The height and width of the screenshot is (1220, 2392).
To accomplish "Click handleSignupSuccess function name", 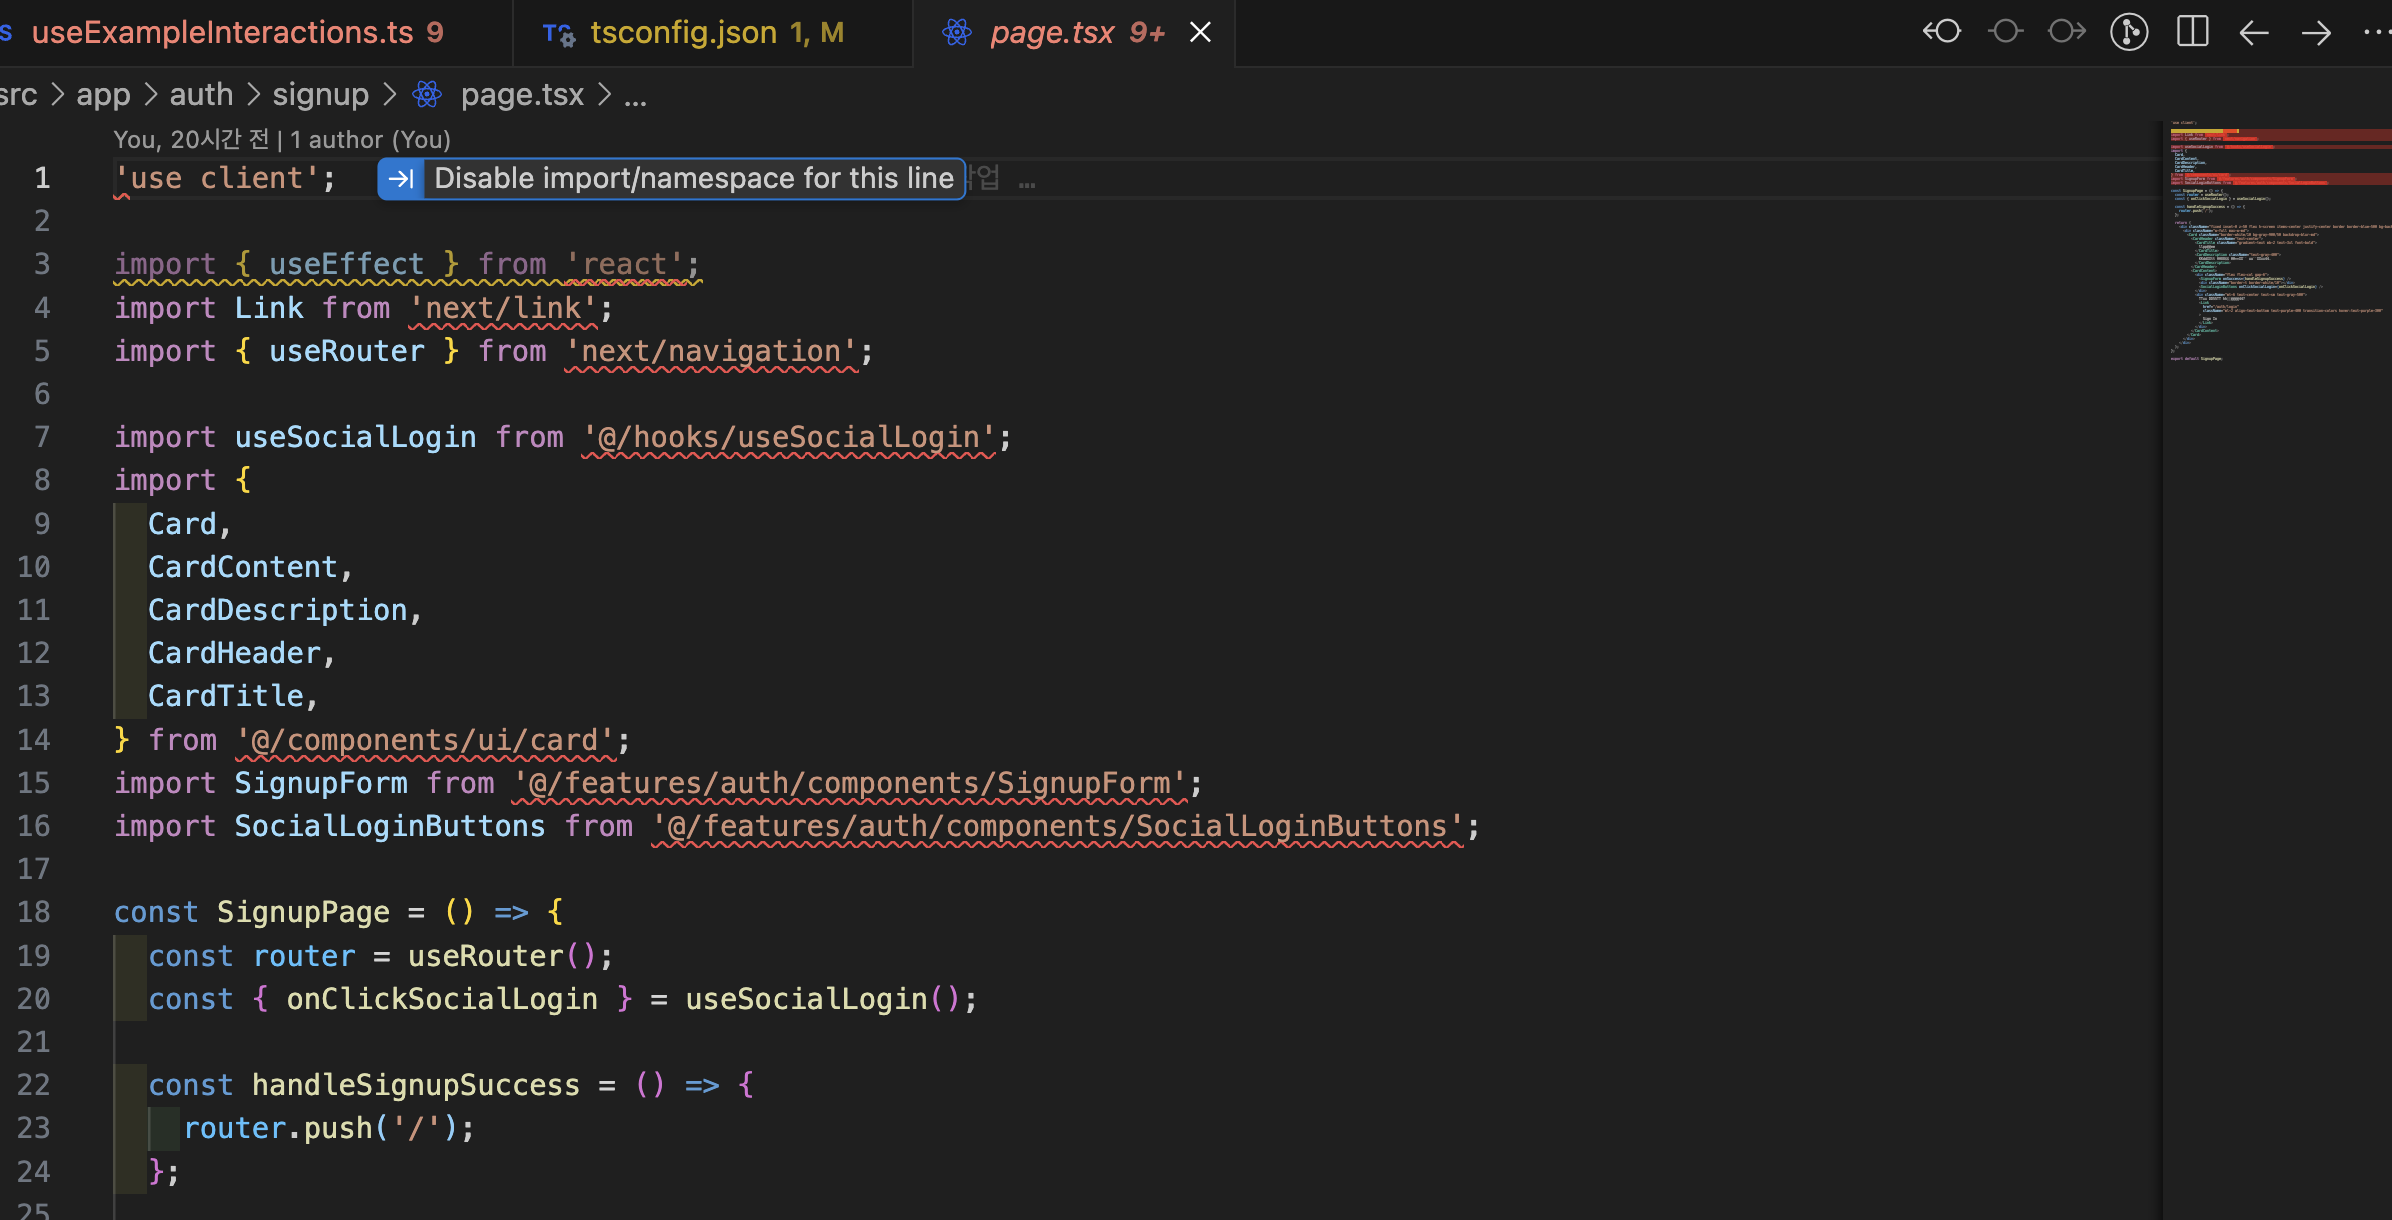I will pyautogui.click(x=416, y=1085).
